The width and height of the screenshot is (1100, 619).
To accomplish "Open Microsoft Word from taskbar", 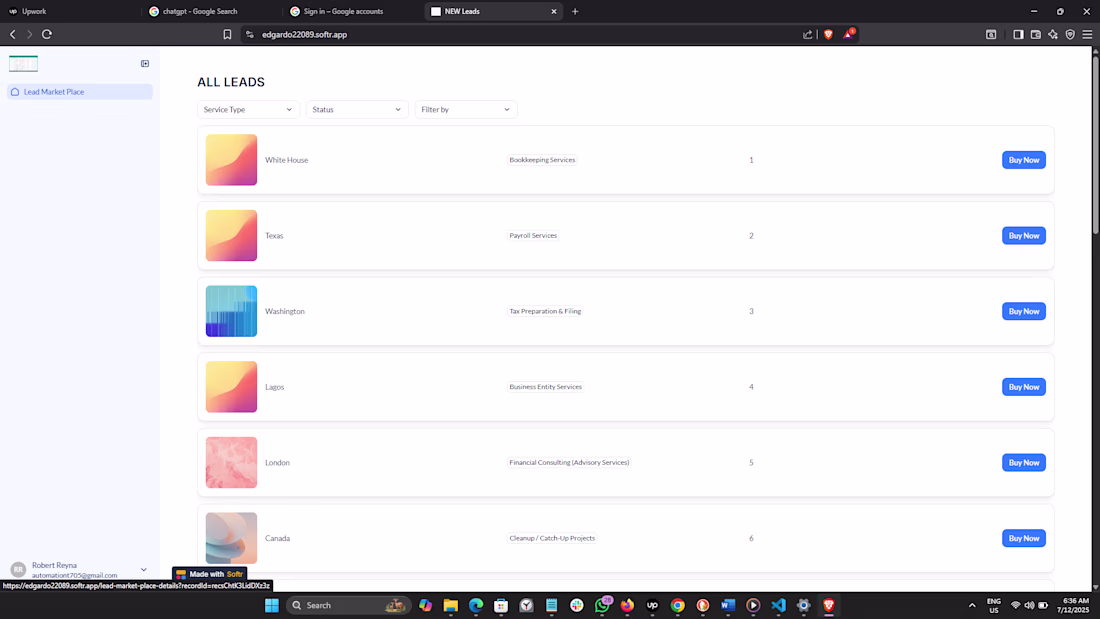I will click(x=727, y=605).
